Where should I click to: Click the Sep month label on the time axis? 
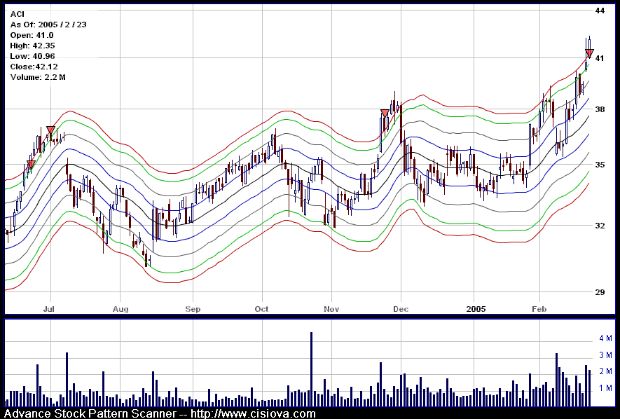pos(193,309)
